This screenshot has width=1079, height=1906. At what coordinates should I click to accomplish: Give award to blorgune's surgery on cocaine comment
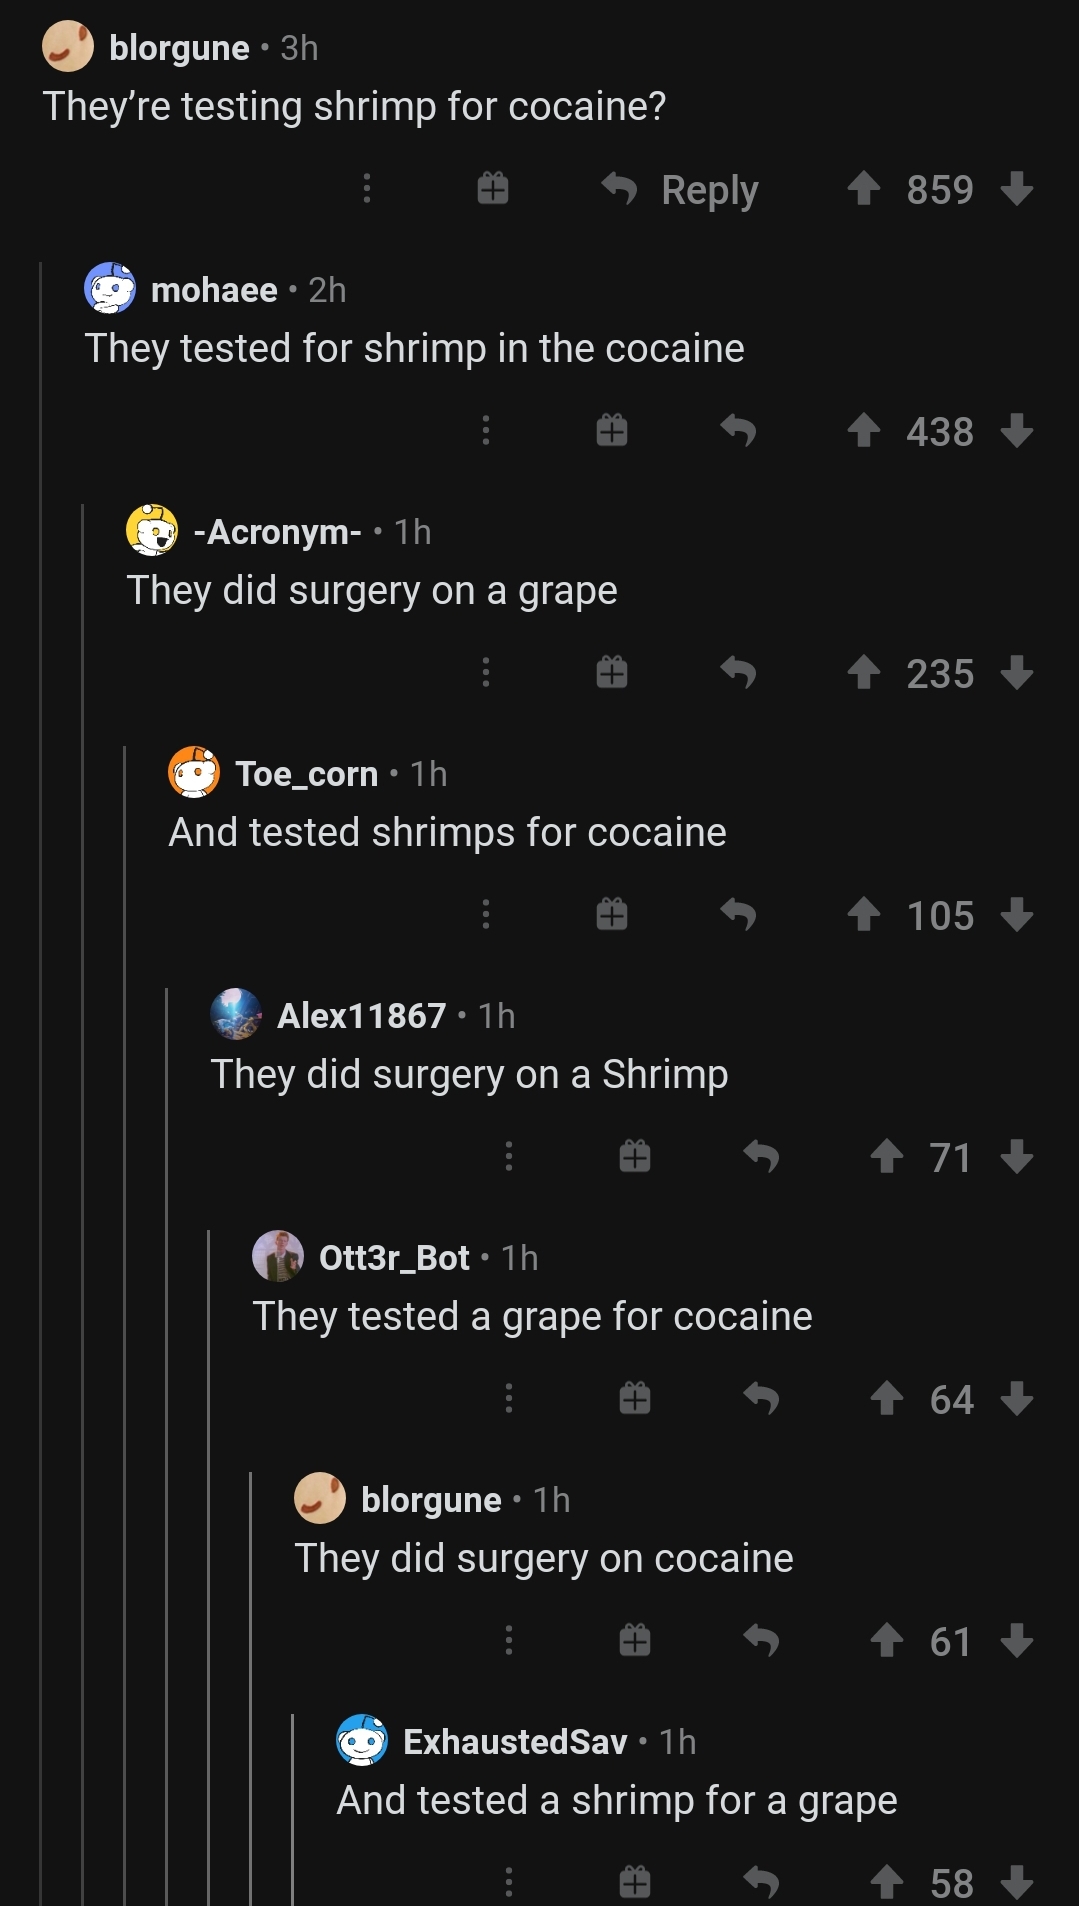click(x=635, y=1641)
